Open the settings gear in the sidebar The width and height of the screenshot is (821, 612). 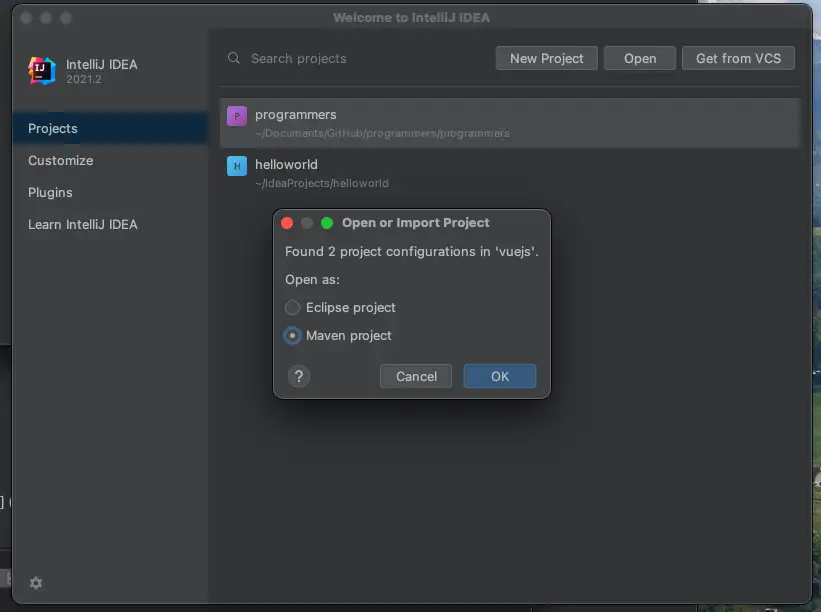click(36, 583)
